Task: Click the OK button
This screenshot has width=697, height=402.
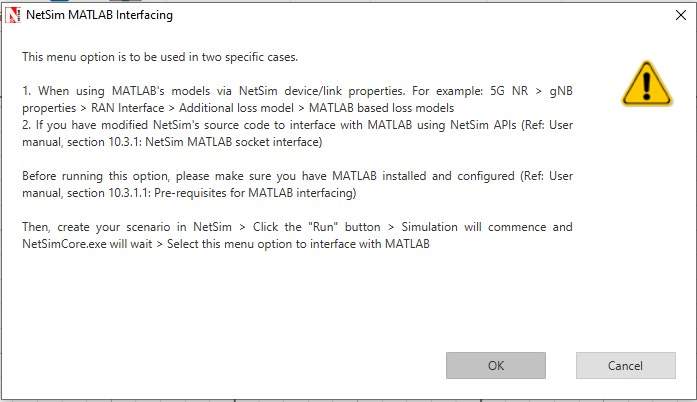Action: (496, 366)
